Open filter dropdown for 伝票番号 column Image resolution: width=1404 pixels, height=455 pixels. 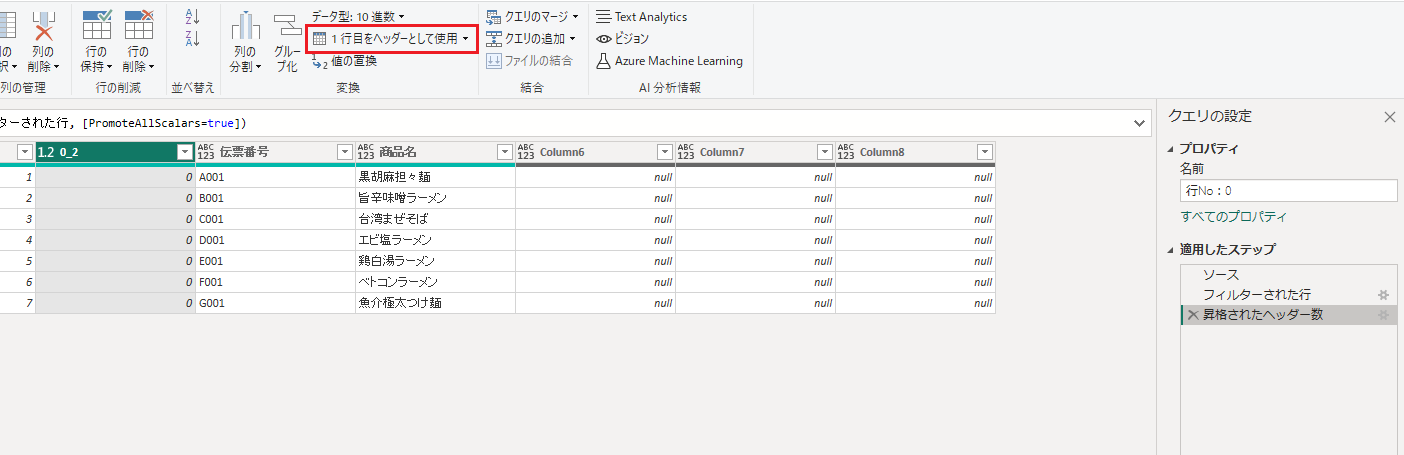(344, 152)
